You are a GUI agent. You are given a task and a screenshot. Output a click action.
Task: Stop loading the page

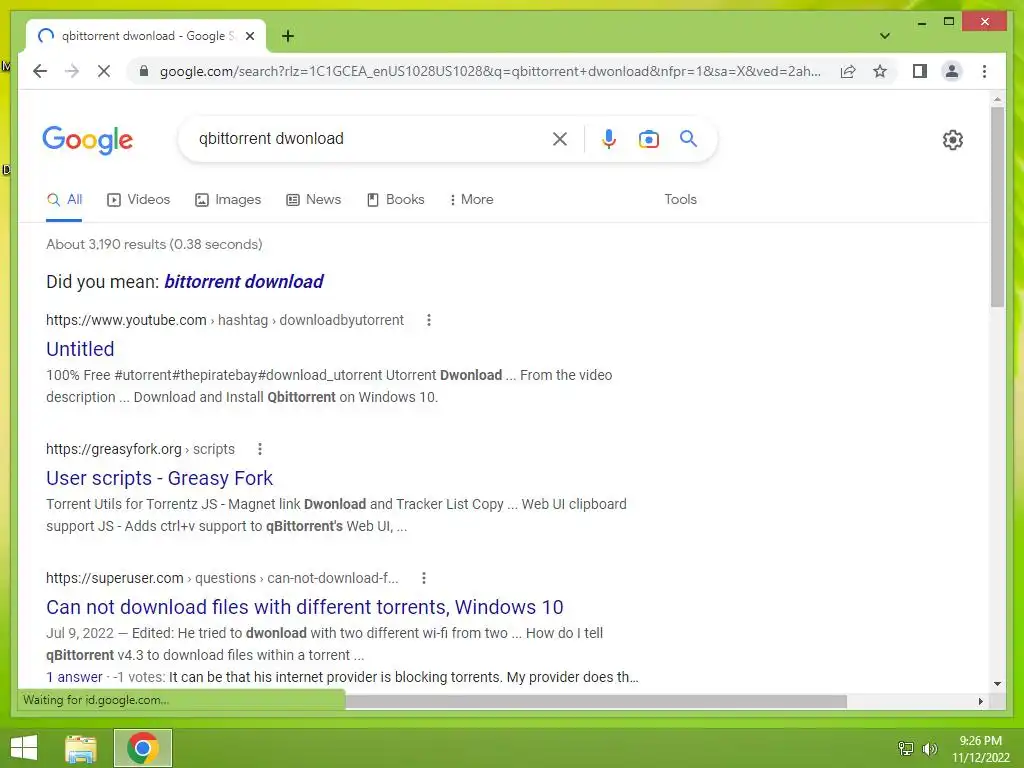click(104, 71)
